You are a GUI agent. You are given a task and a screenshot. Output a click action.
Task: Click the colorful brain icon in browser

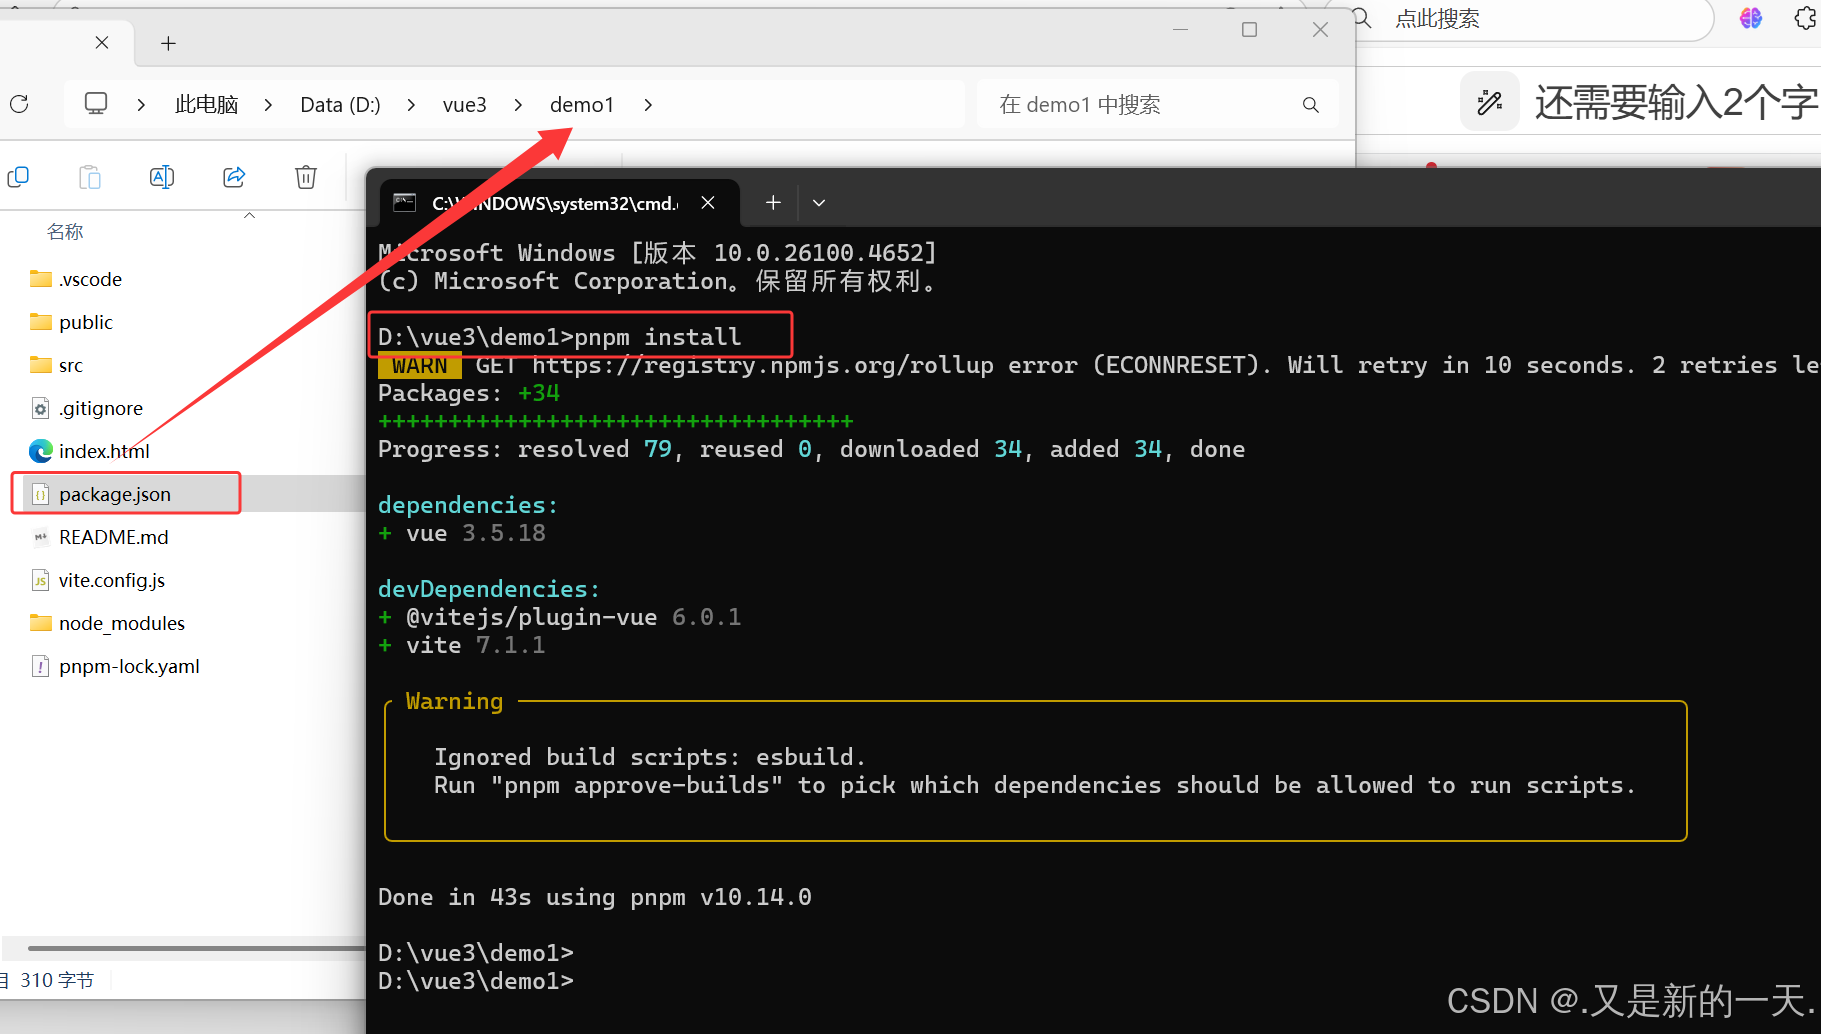(1751, 18)
